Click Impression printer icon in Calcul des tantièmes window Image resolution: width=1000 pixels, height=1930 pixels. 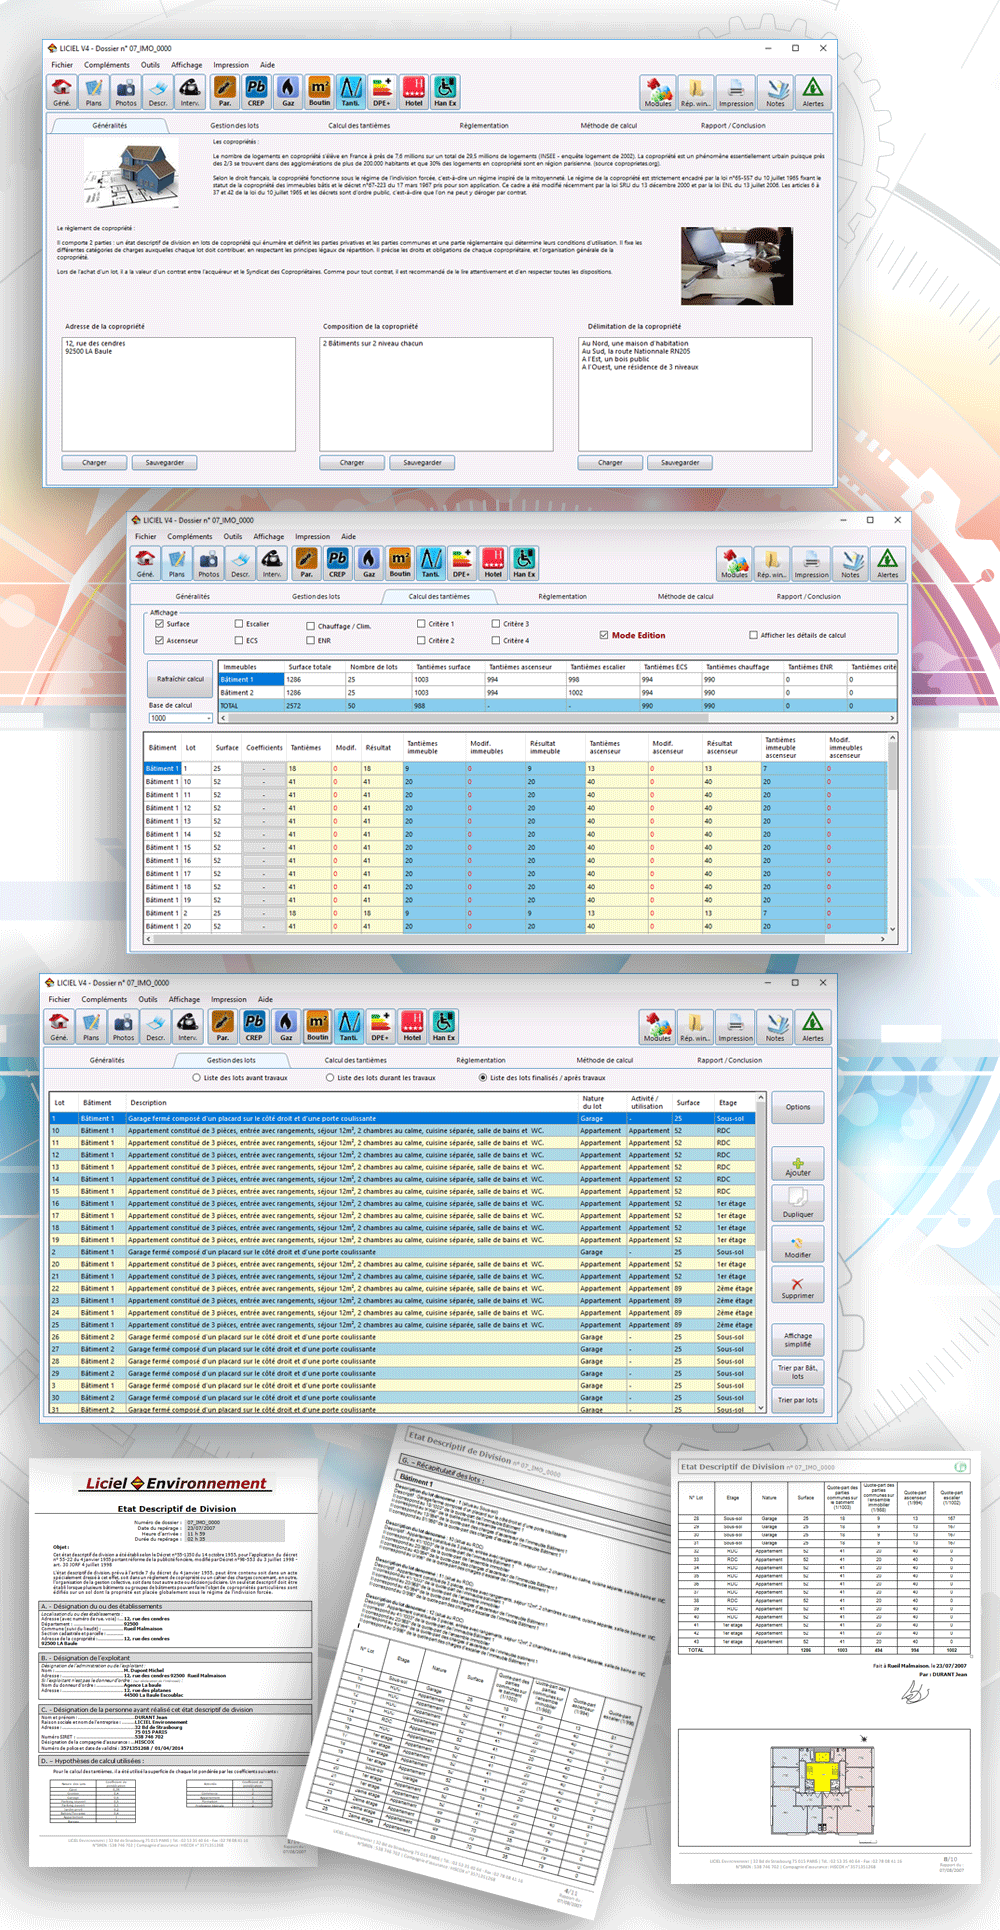point(811,563)
